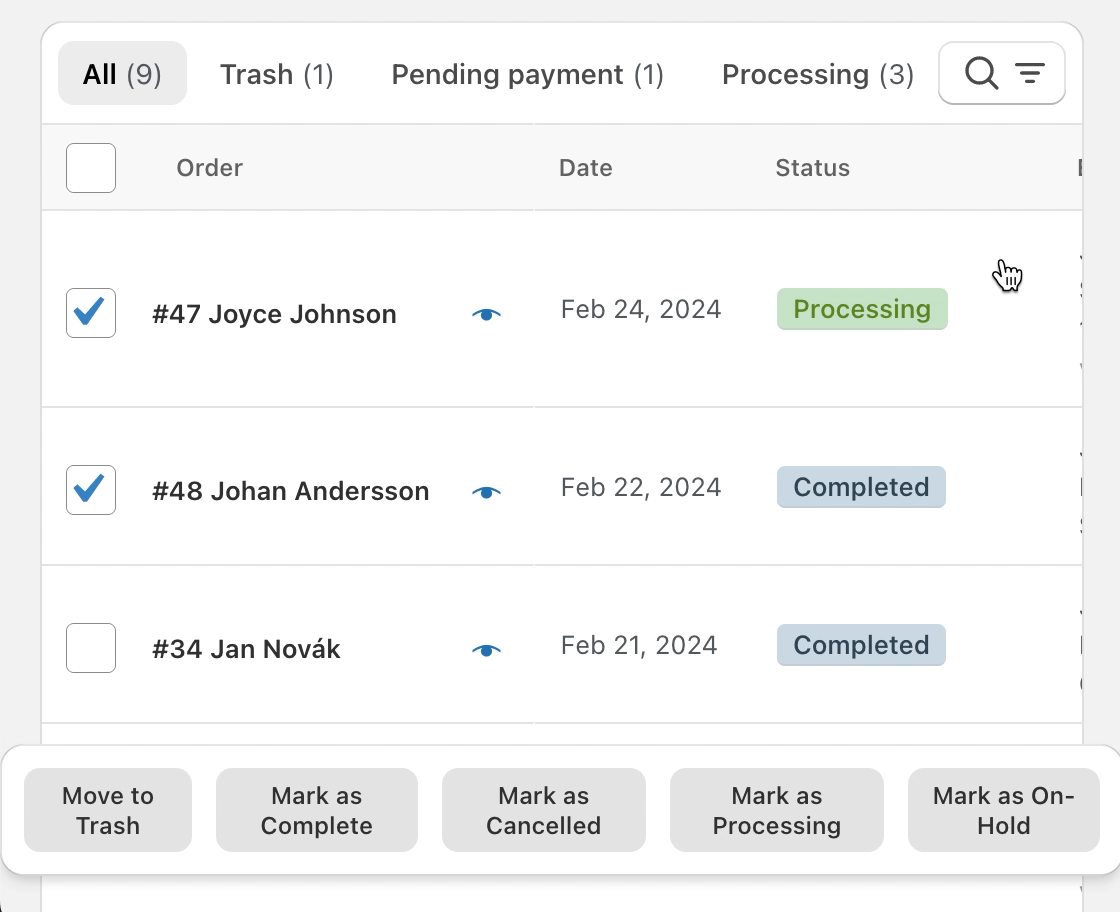Screen dimensions: 1120x912
Task: Uncheck order #48 Johan Andersson
Action: pos(90,490)
